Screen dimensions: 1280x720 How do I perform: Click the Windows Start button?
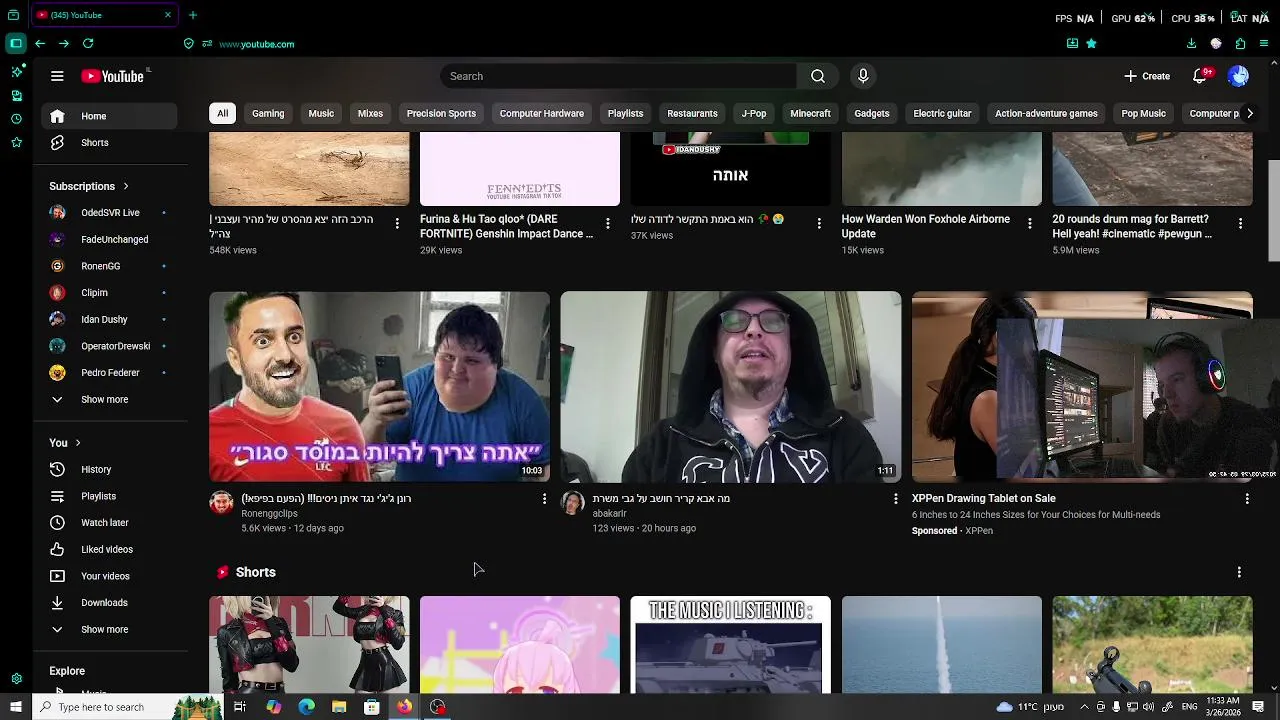pyautogui.click(x=15, y=707)
